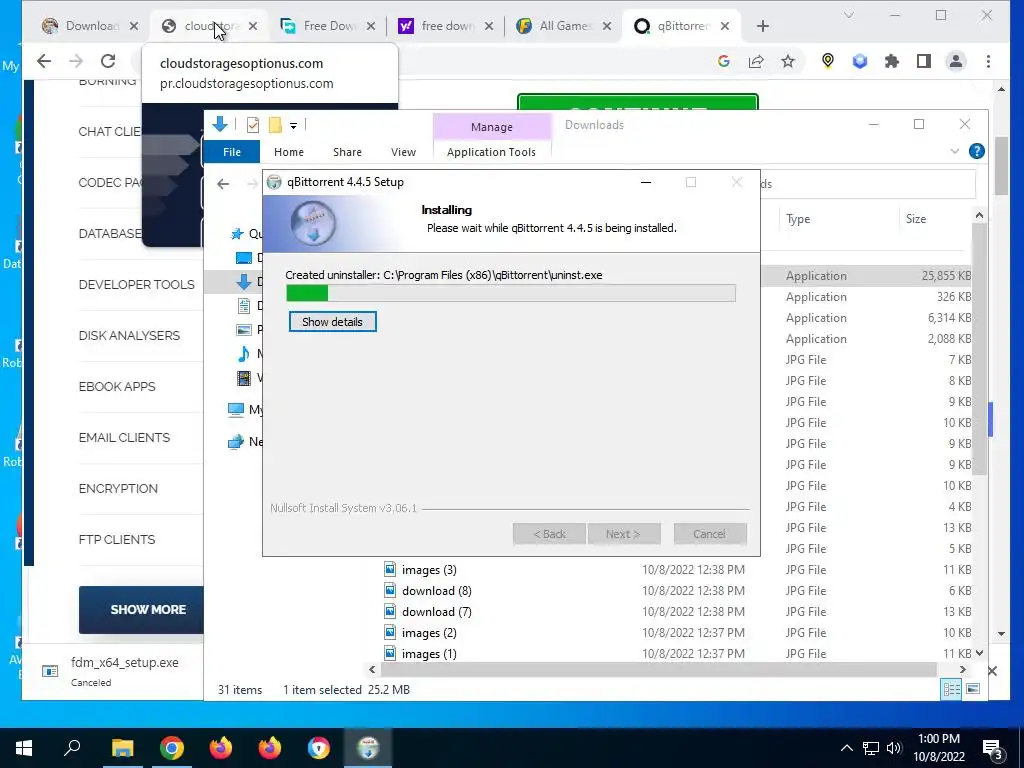Open the ENCRYPTION category link
The image size is (1024, 768).
[118, 488]
